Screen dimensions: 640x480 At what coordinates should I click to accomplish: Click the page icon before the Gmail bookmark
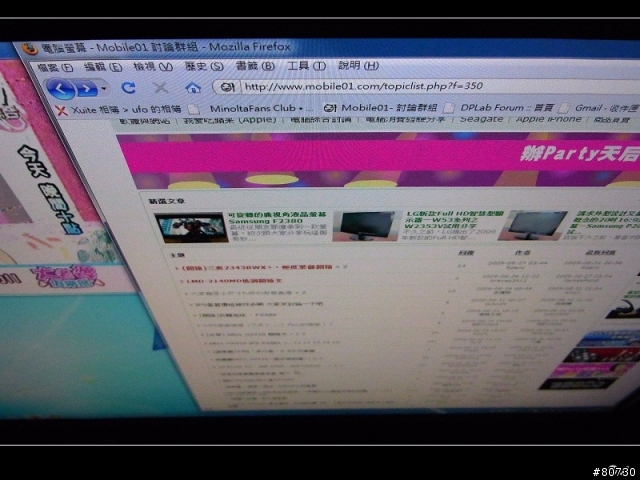point(564,108)
